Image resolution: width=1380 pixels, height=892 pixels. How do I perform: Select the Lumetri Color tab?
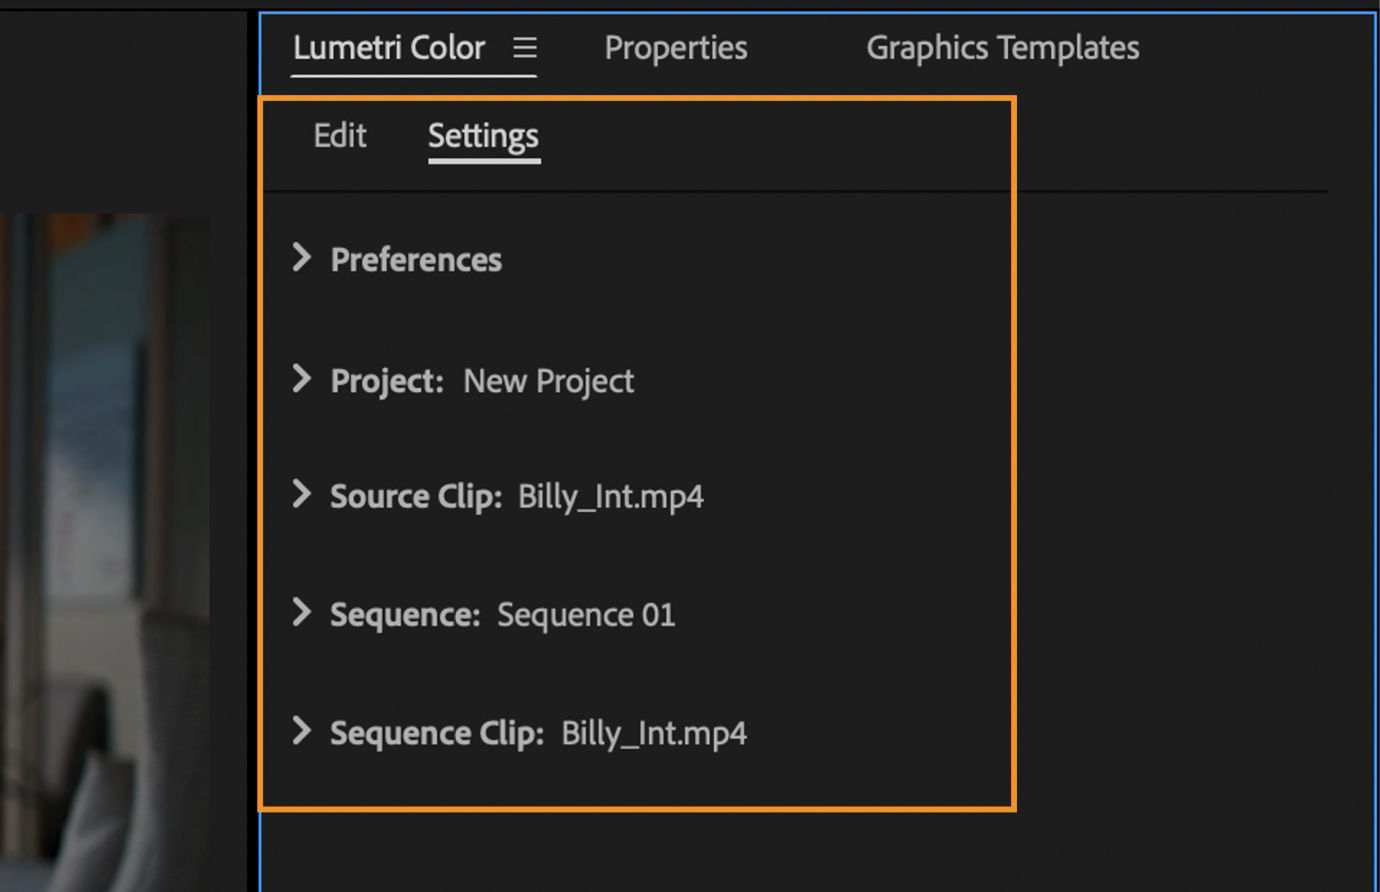[389, 47]
